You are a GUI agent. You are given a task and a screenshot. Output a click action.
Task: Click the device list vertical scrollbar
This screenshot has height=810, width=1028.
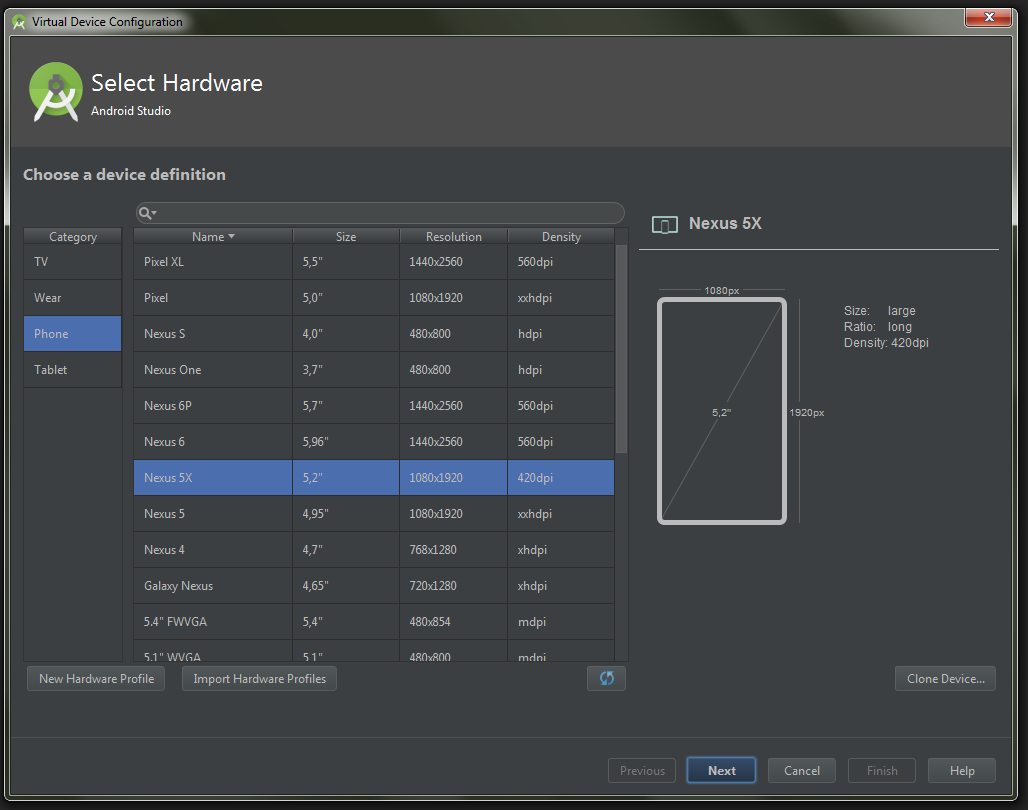[622, 349]
